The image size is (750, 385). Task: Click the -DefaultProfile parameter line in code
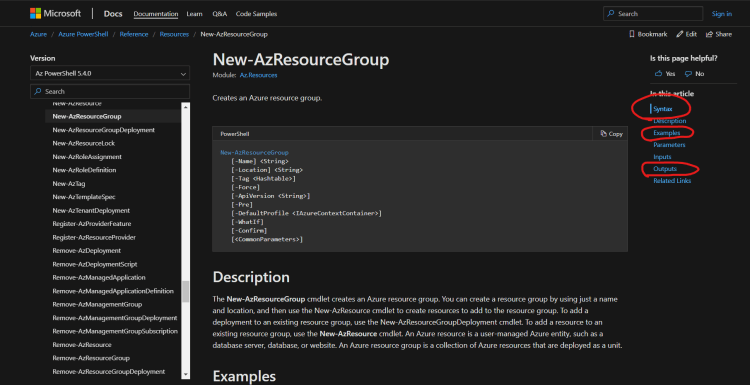(306, 213)
